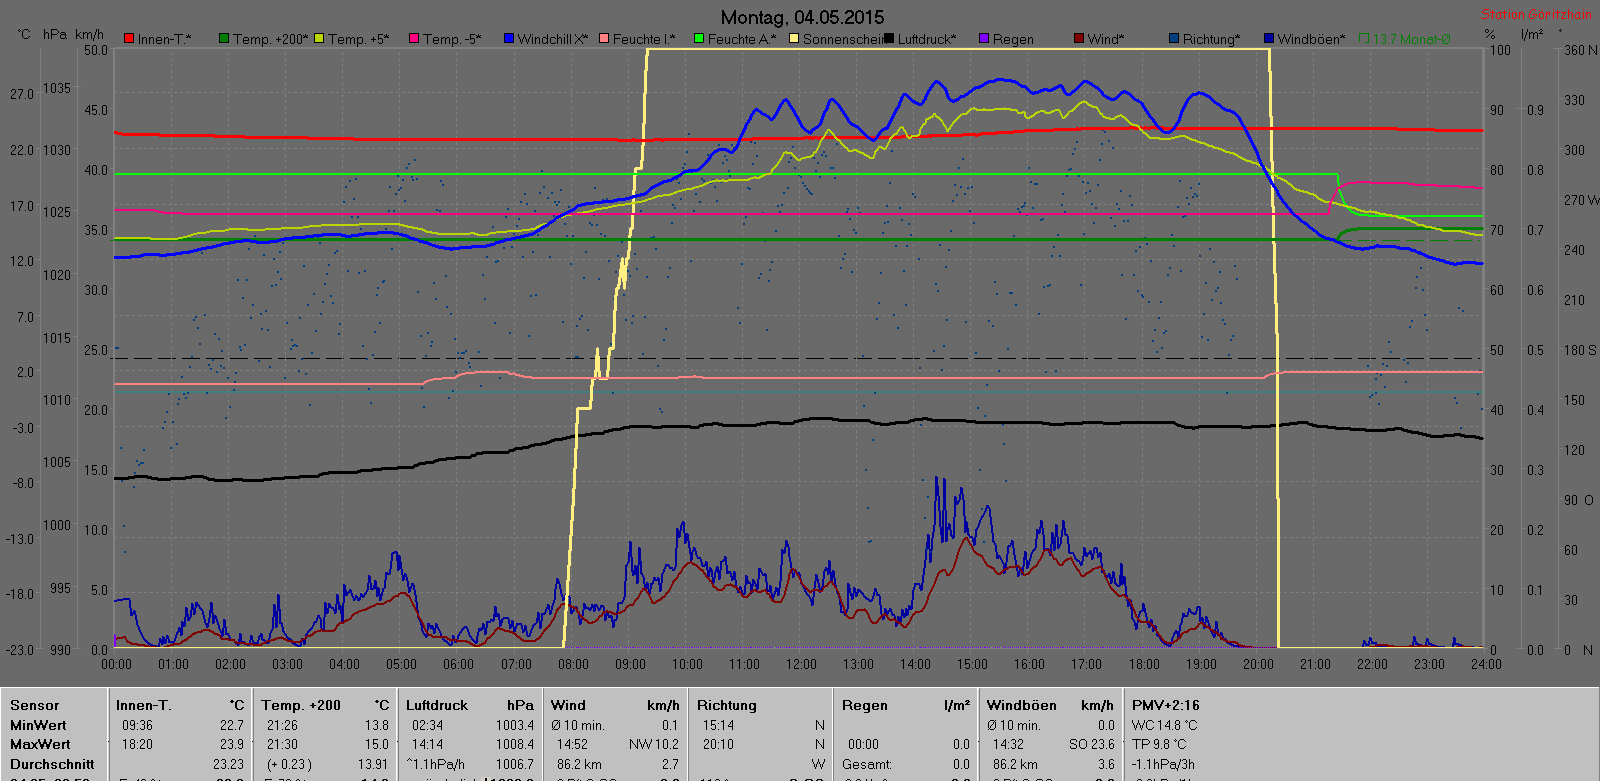This screenshot has width=1600, height=781.
Task: Click Wind maximum time 14:52
Action: pyautogui.click(x=572, y=744)
